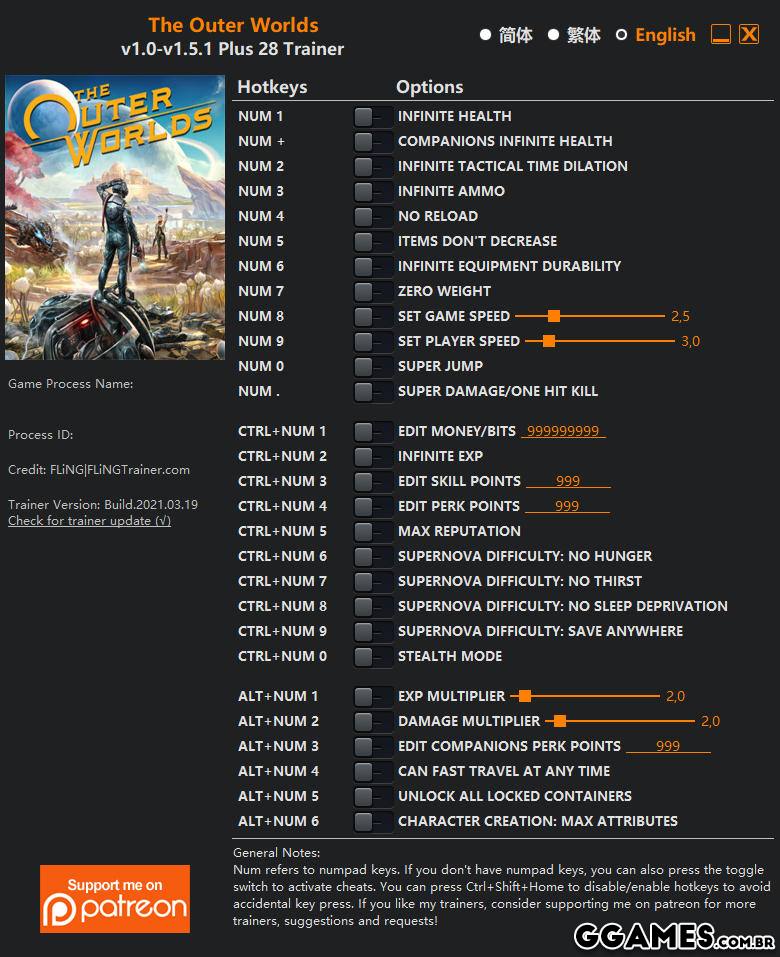780x957 pixels.
Task: Minimize the trainer window
Action: (x=721, y=35)
